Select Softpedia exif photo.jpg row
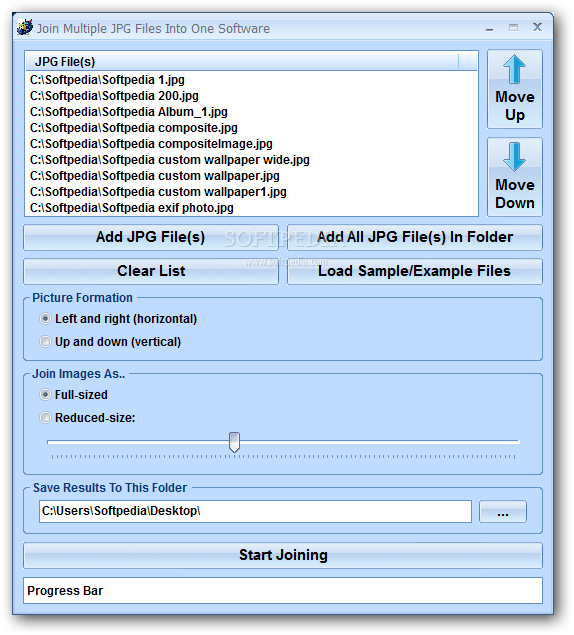The image size is (574, 635). coord(251,208)
